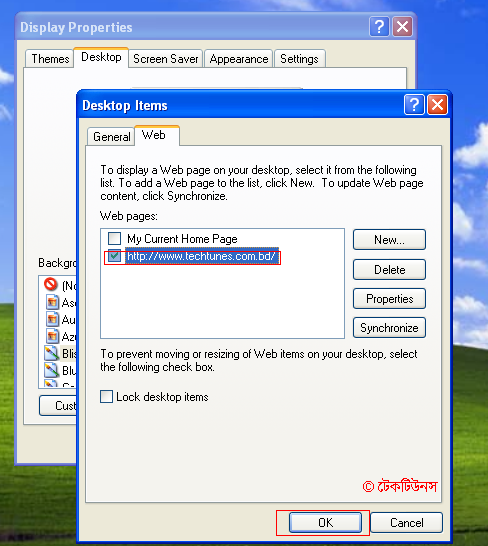
Task: Open the Desktop tab in Display Properties
Action: click(x=101, y=57)
